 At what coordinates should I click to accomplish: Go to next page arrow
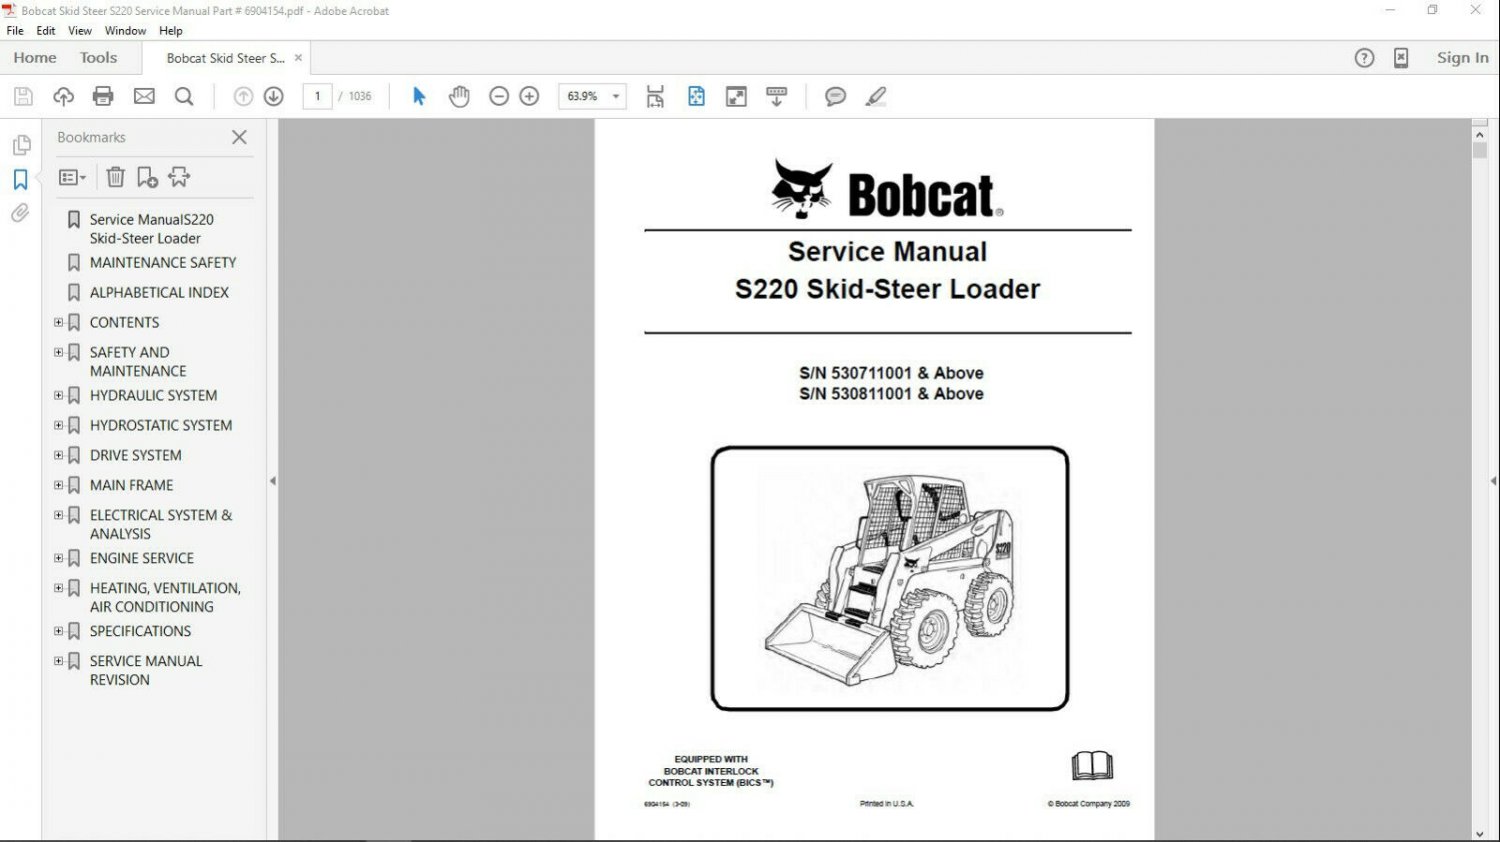coord(274,97)
